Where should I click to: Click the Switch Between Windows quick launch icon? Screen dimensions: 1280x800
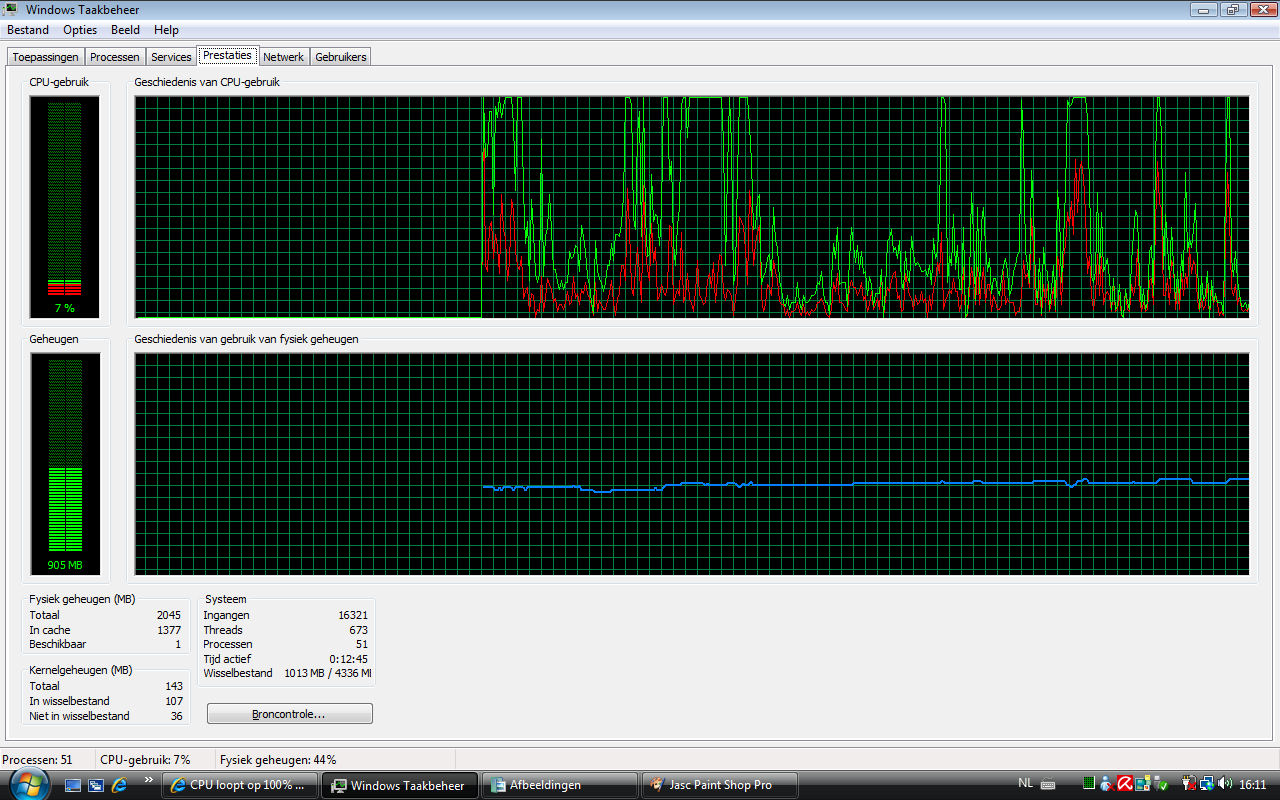96,785
